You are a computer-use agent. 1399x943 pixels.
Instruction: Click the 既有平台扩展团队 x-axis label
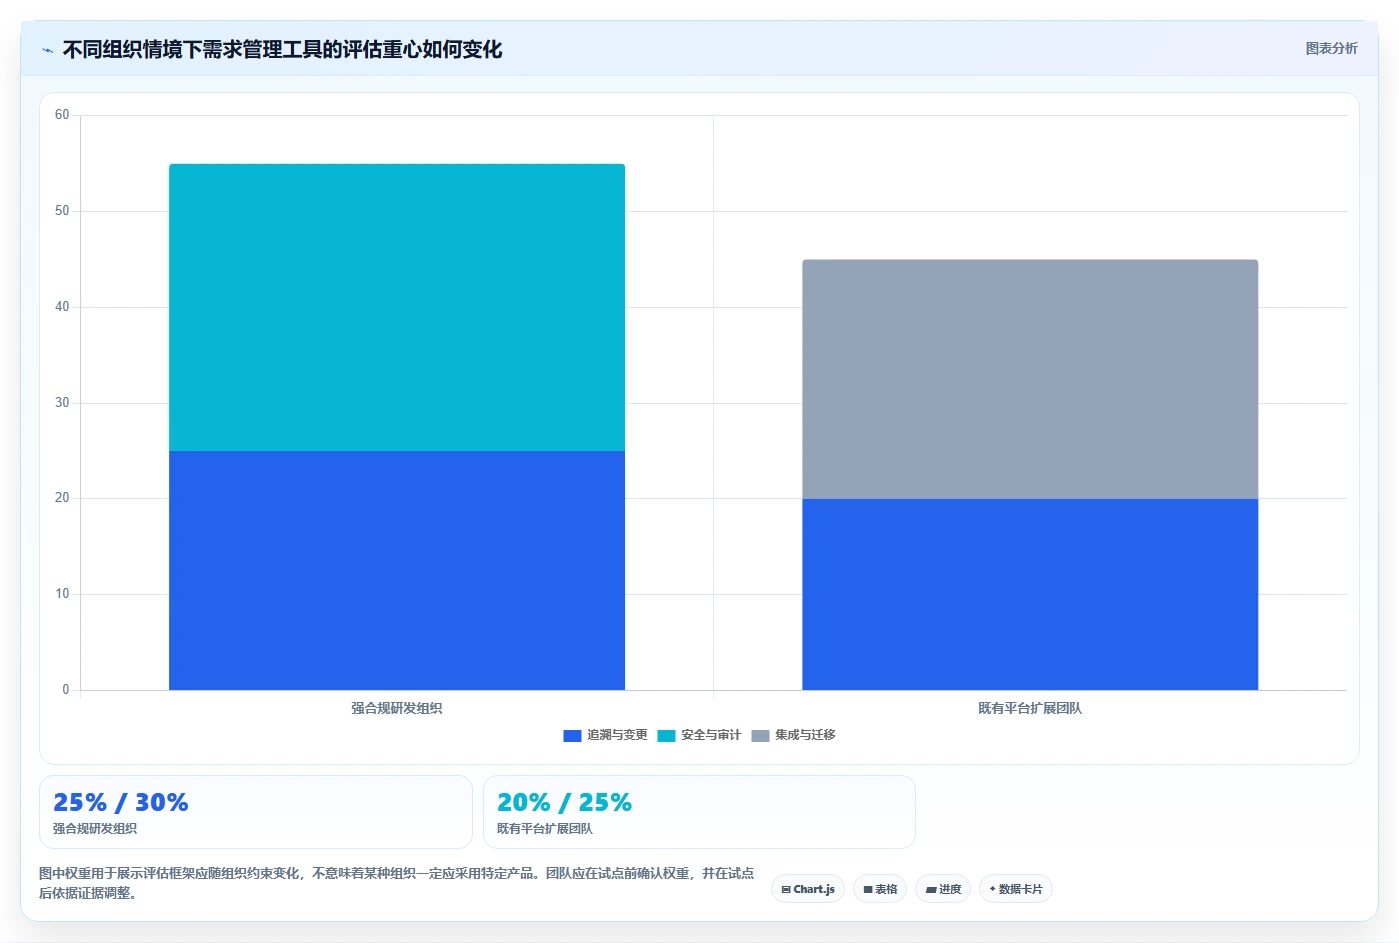1030,708
